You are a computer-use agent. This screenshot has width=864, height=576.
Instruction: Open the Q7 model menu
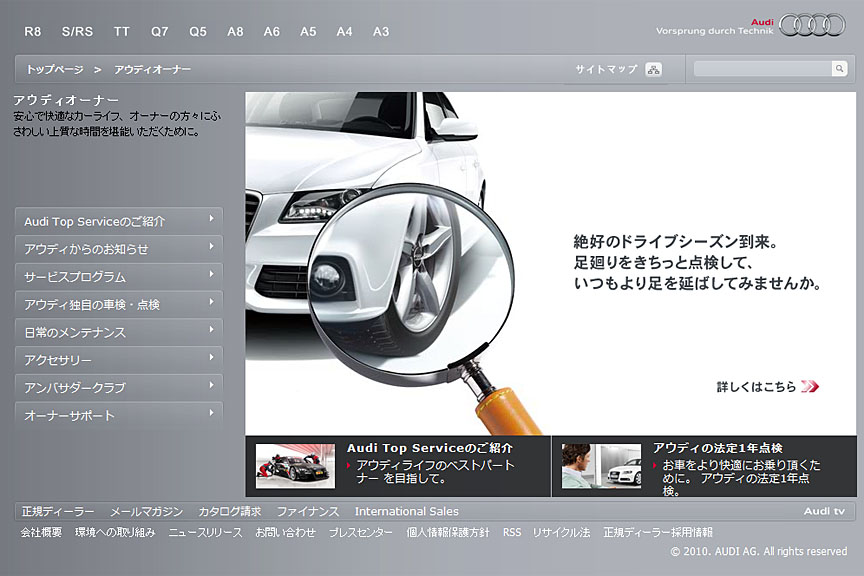[159, 31]
